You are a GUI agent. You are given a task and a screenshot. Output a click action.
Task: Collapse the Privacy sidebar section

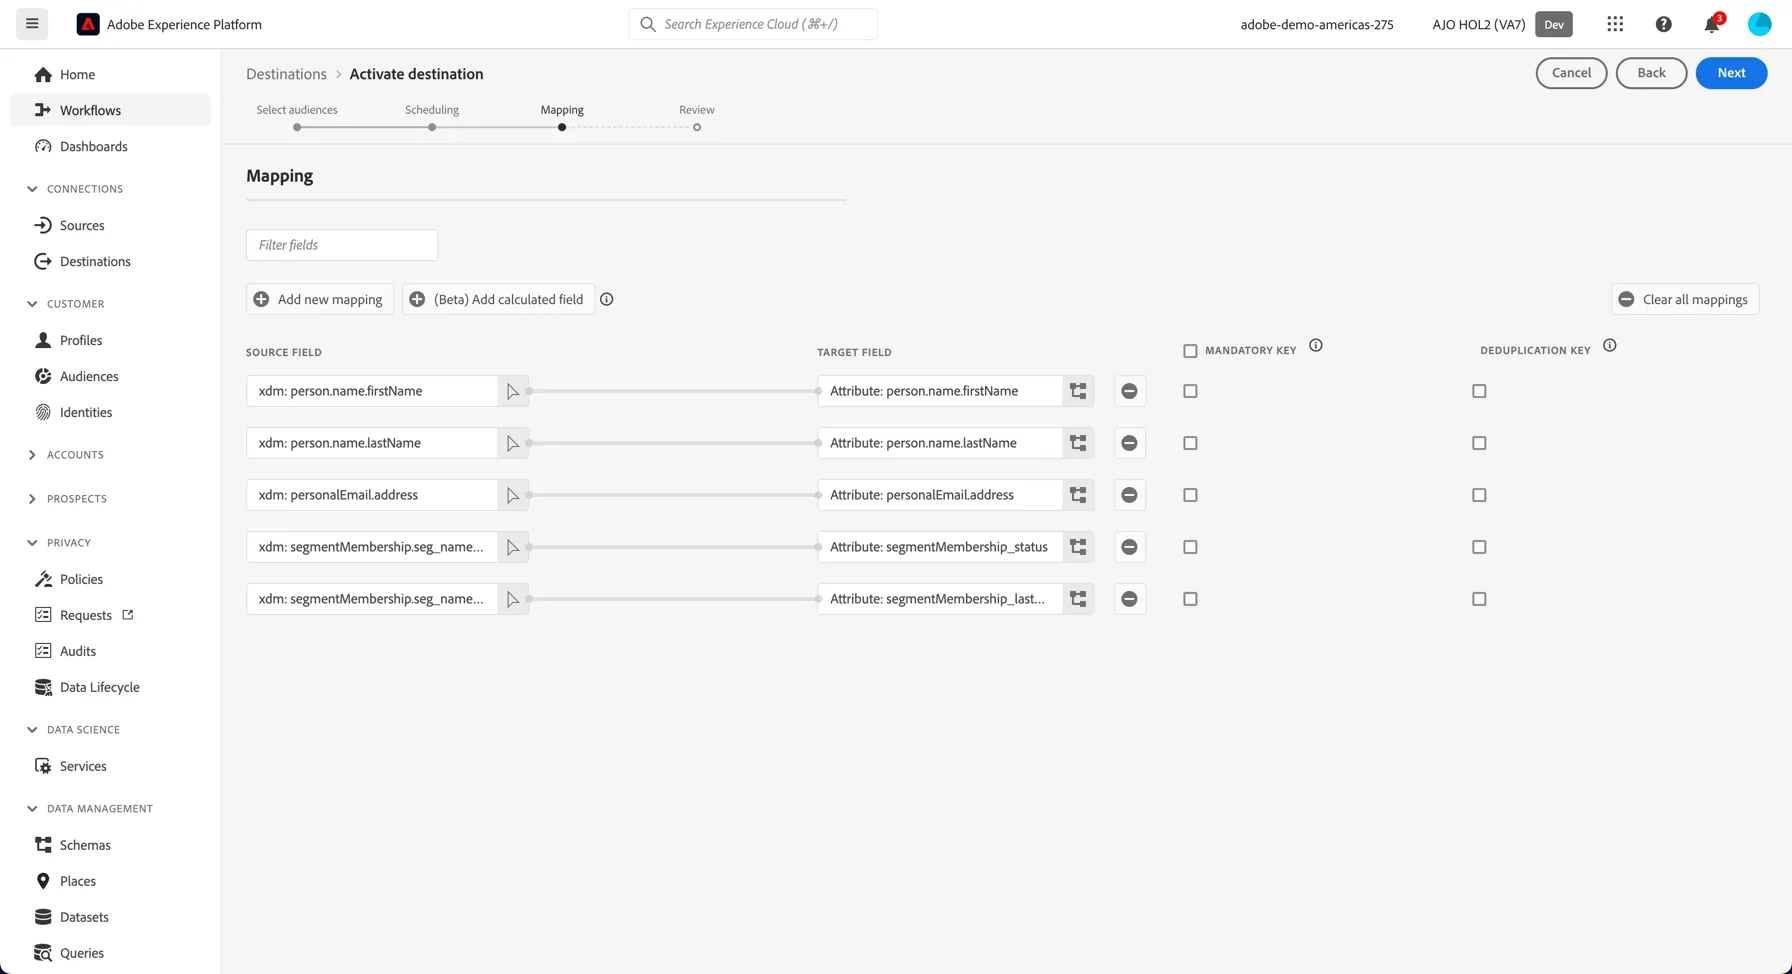[x=32, y=543]
